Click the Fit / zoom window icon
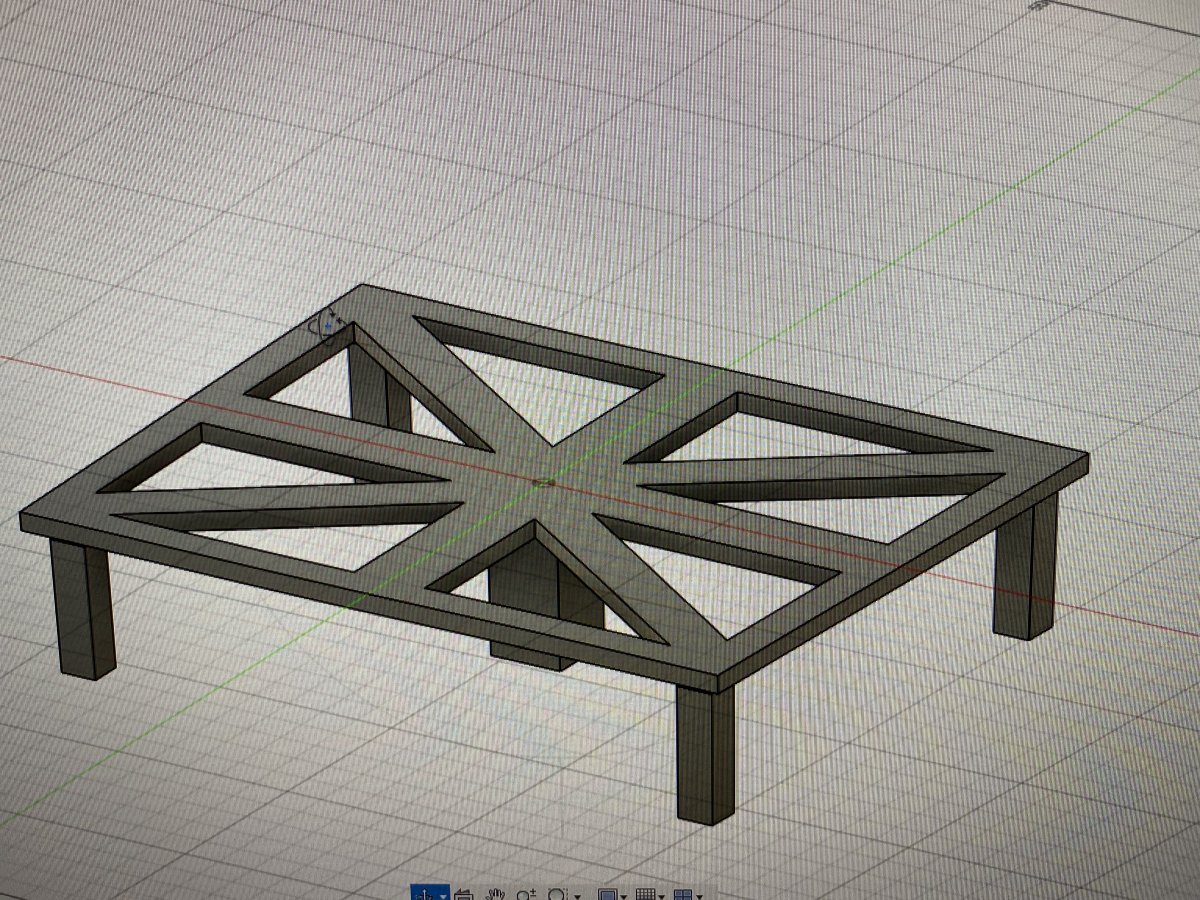The width and height of the screenshot is (1200, 900). pyautogui.click(x=558, y=894)
